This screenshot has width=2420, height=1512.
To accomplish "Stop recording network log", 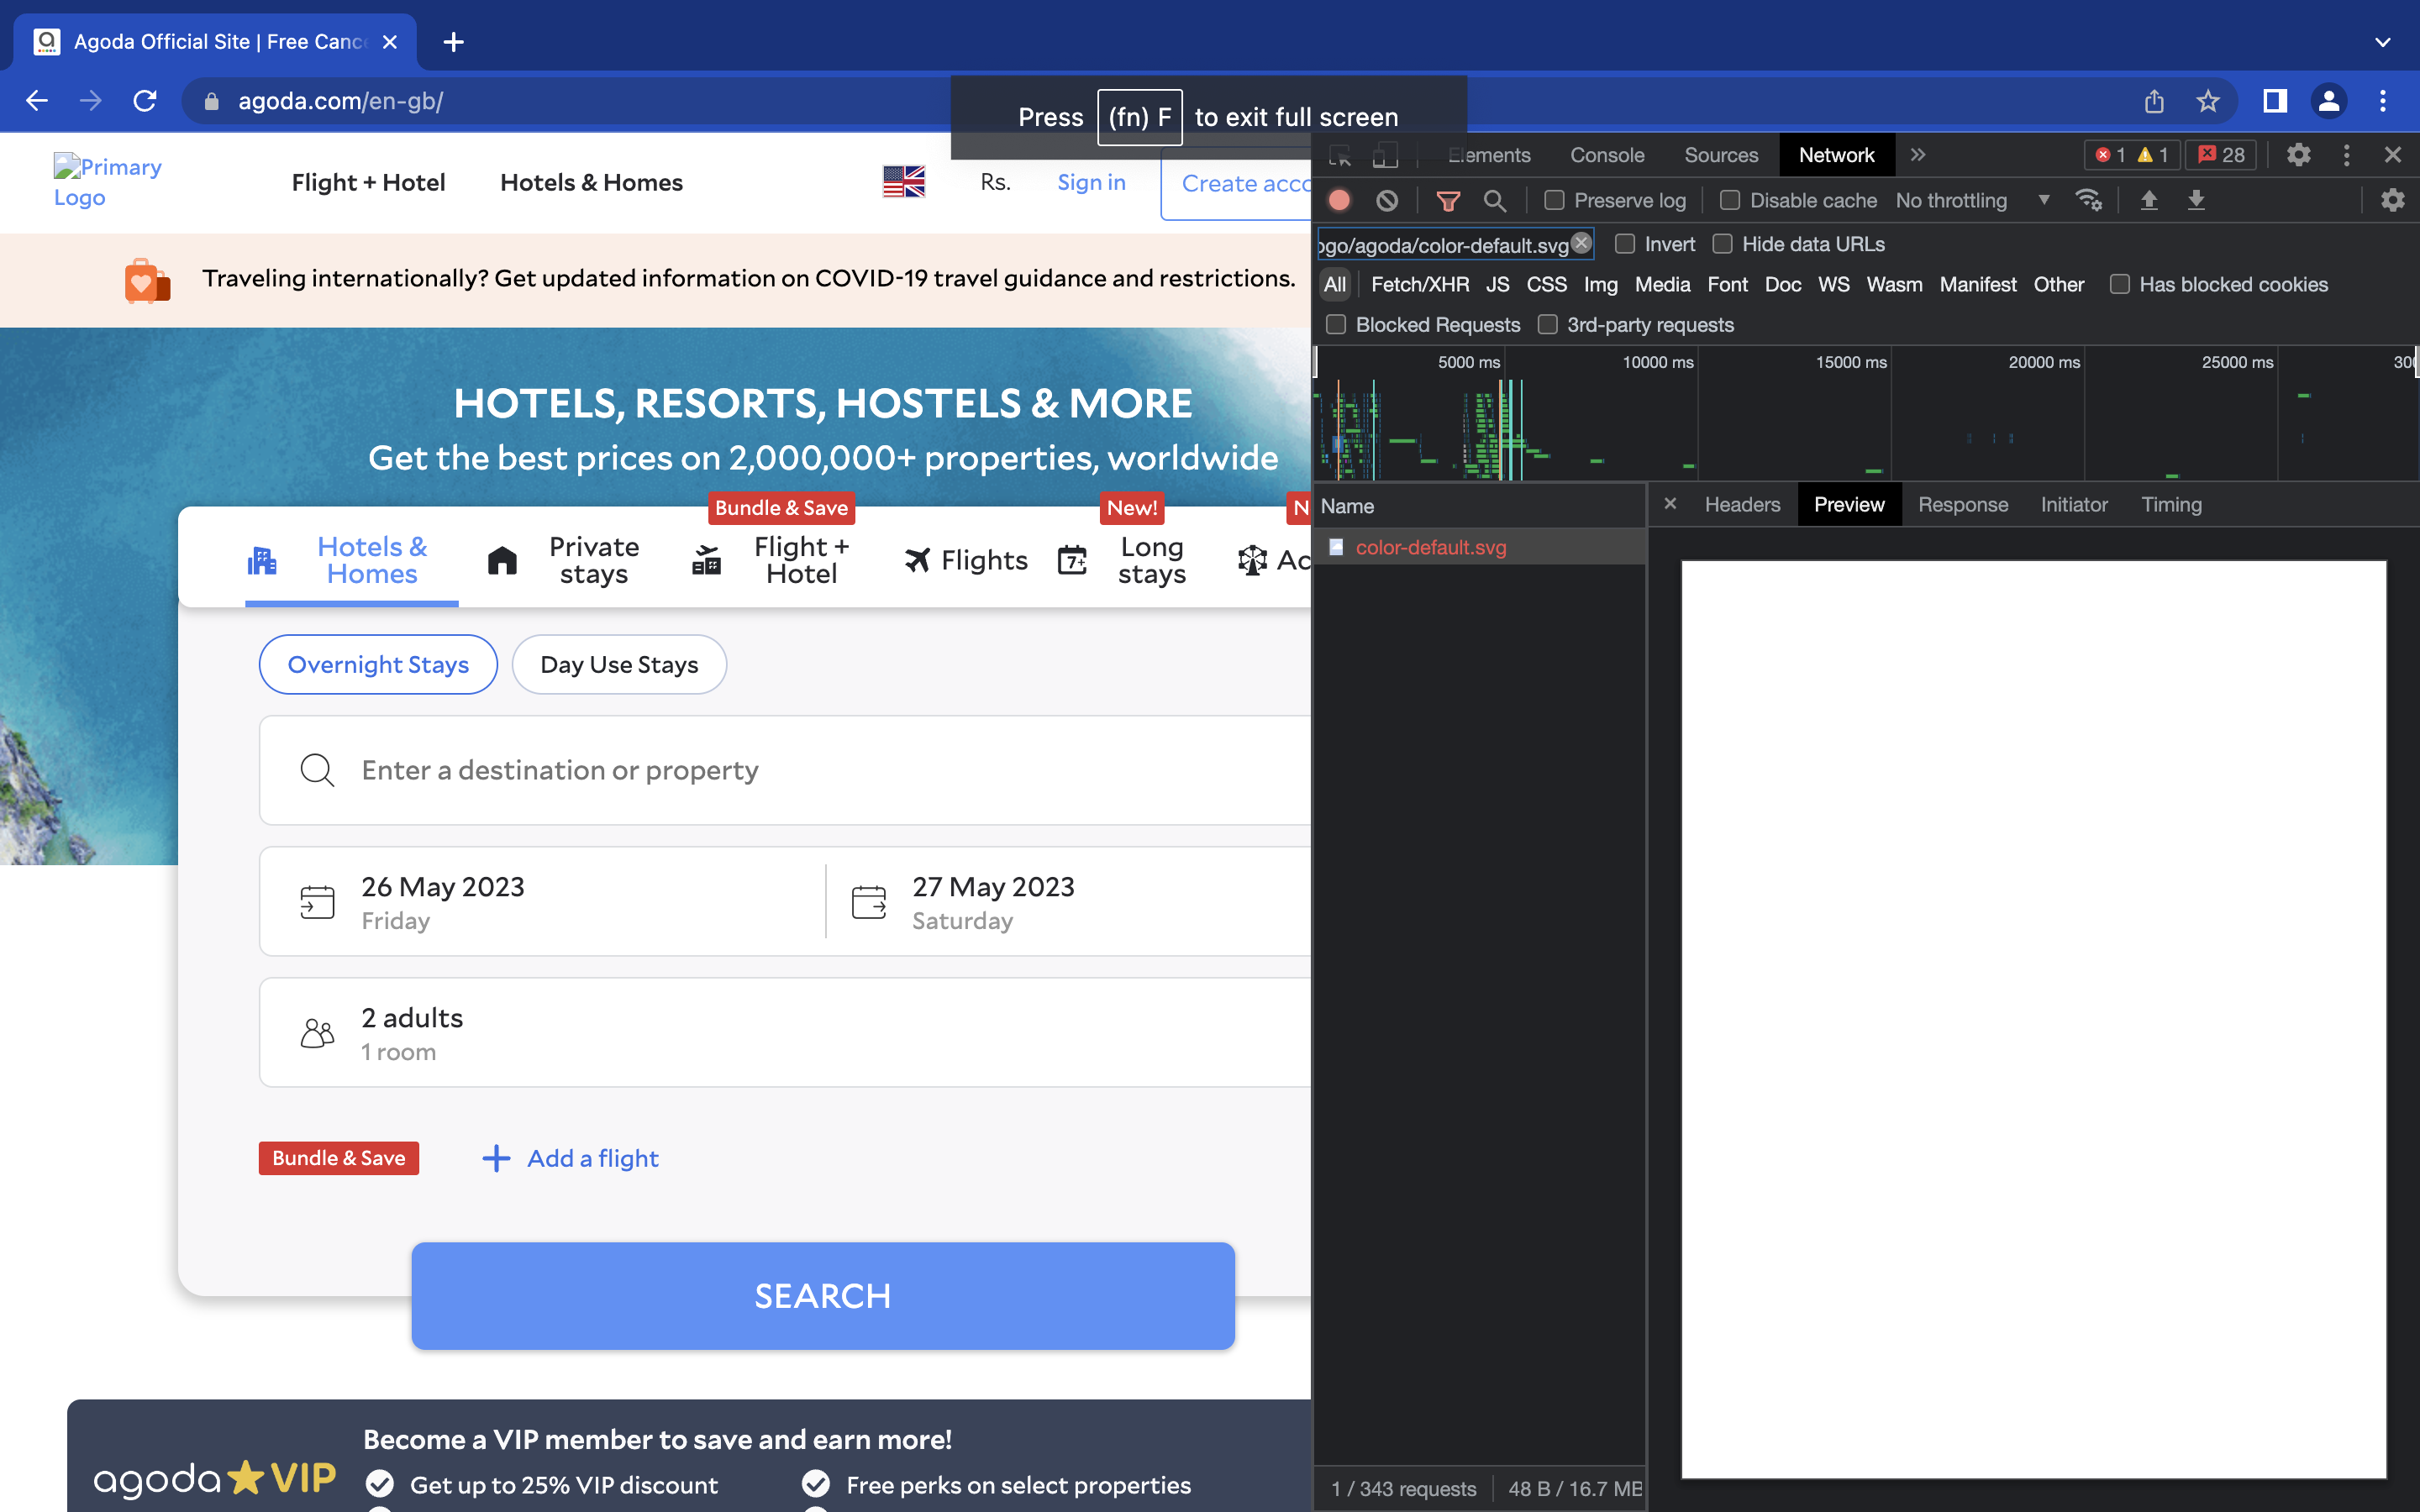I will [1340, 200].
